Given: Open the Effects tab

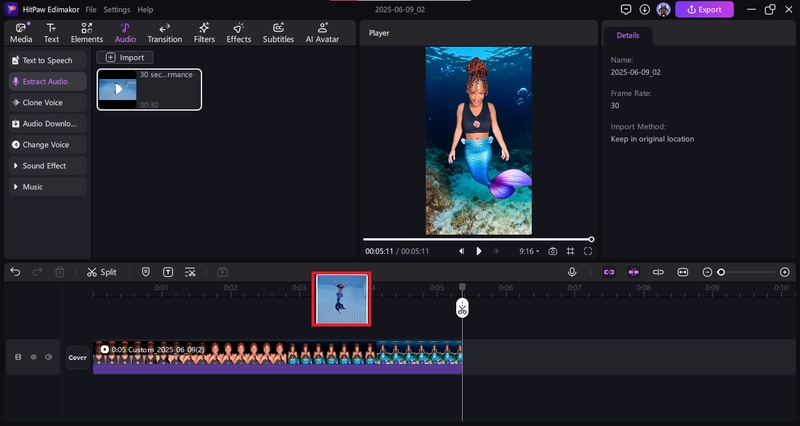Looking at the screenshot, I should pyautogui.click(x=239, y=33).
